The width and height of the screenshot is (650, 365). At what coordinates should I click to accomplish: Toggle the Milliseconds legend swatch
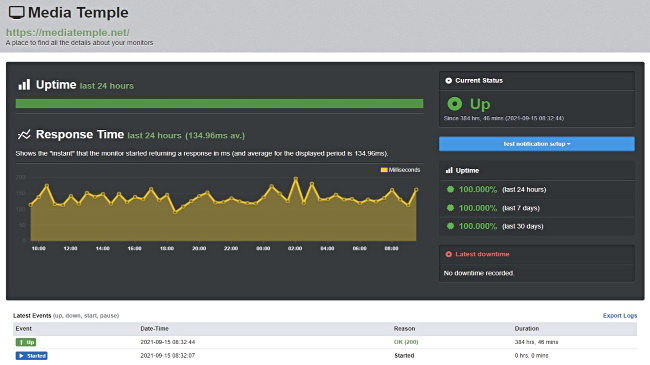coord(384,170)
